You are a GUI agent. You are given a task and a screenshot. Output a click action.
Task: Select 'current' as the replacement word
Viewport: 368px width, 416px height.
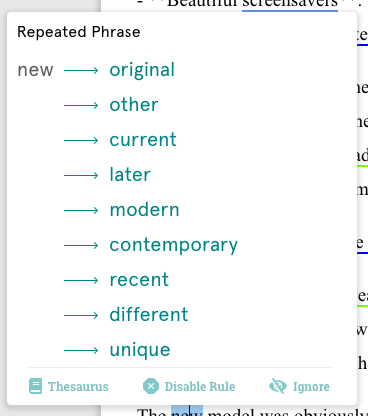(x=143, y=140)
